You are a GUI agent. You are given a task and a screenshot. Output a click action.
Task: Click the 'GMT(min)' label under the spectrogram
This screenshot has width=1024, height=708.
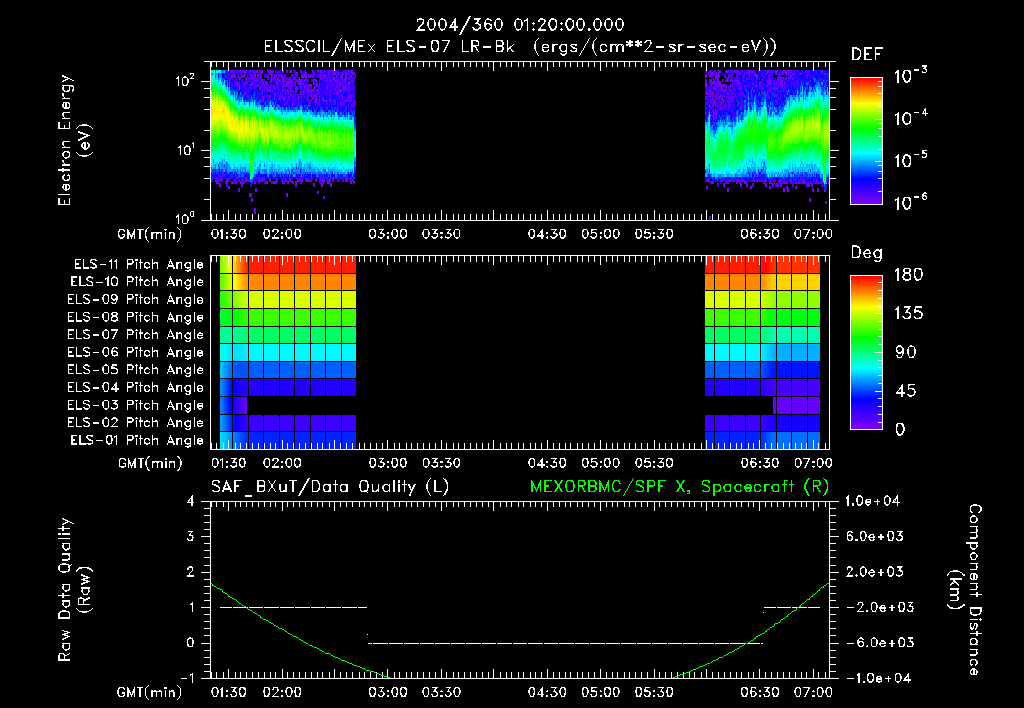click(150, 234)
